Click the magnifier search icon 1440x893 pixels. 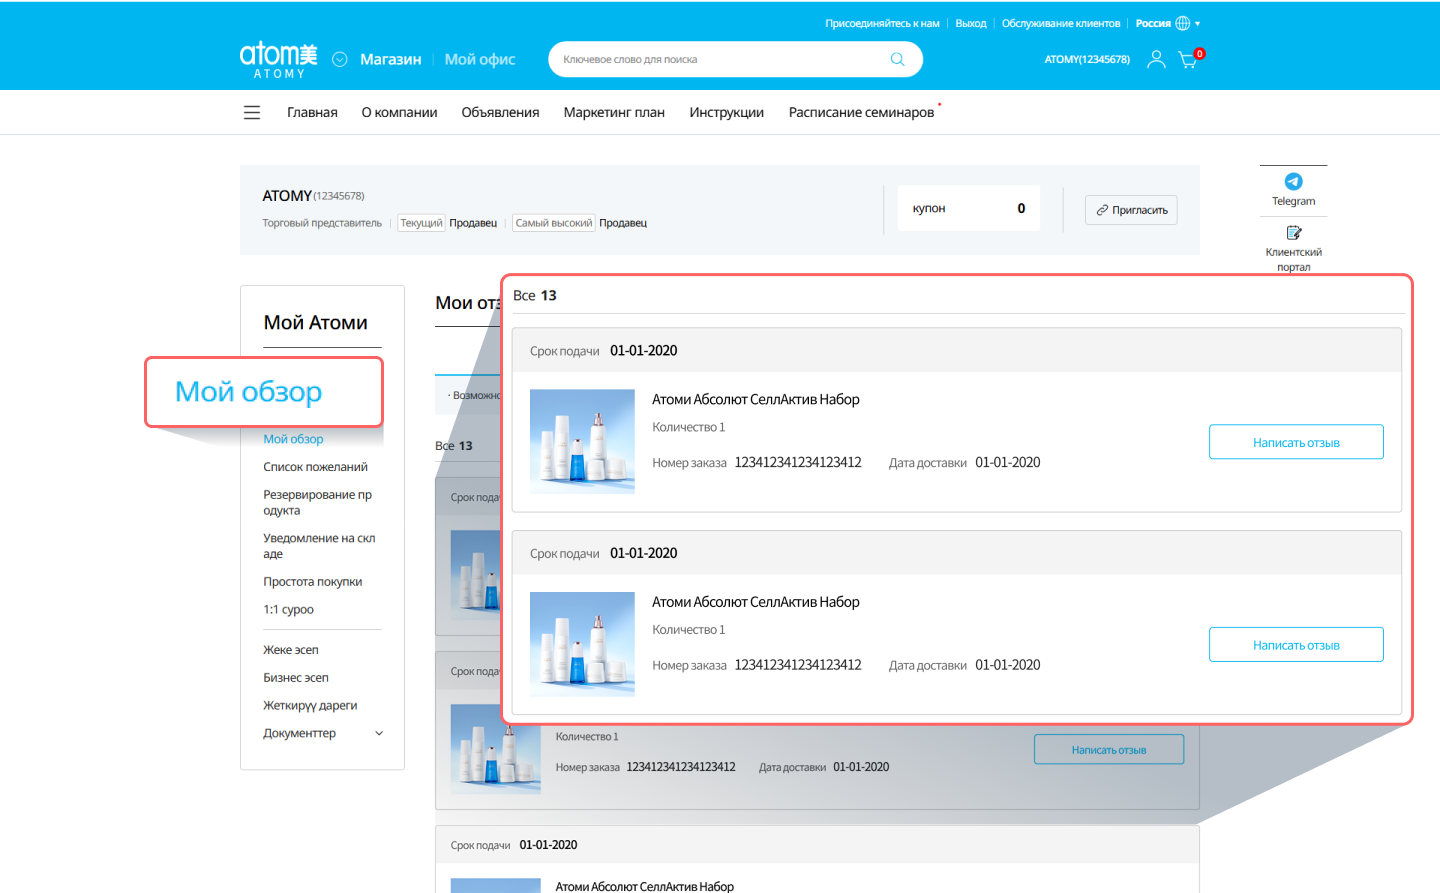(x=898, y=59)
